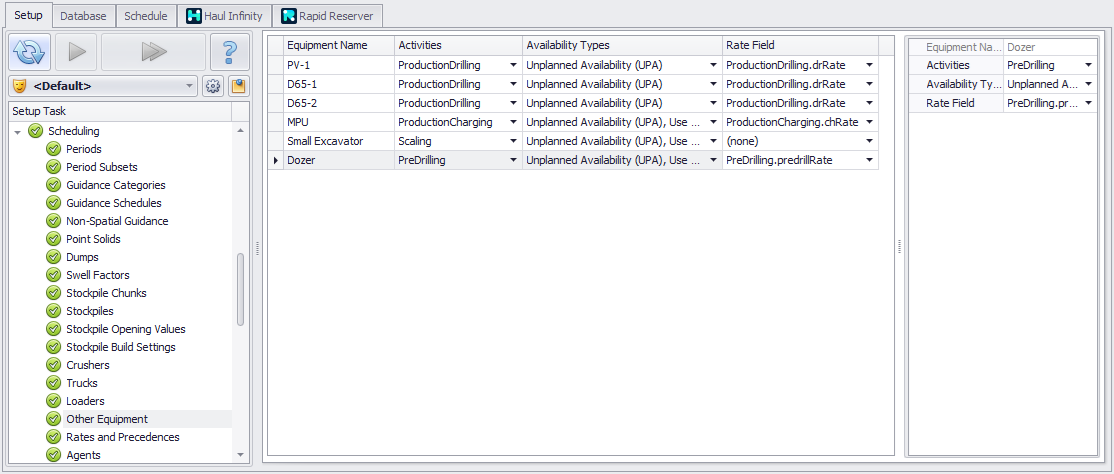Open the Rapid Reserver tab

328,16
